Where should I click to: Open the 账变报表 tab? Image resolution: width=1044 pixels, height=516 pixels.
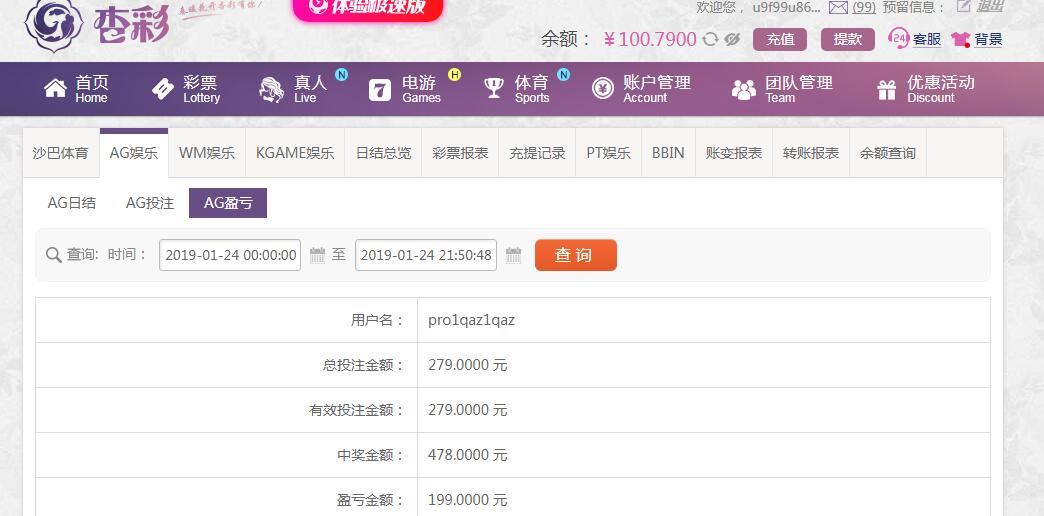[734, 153]
